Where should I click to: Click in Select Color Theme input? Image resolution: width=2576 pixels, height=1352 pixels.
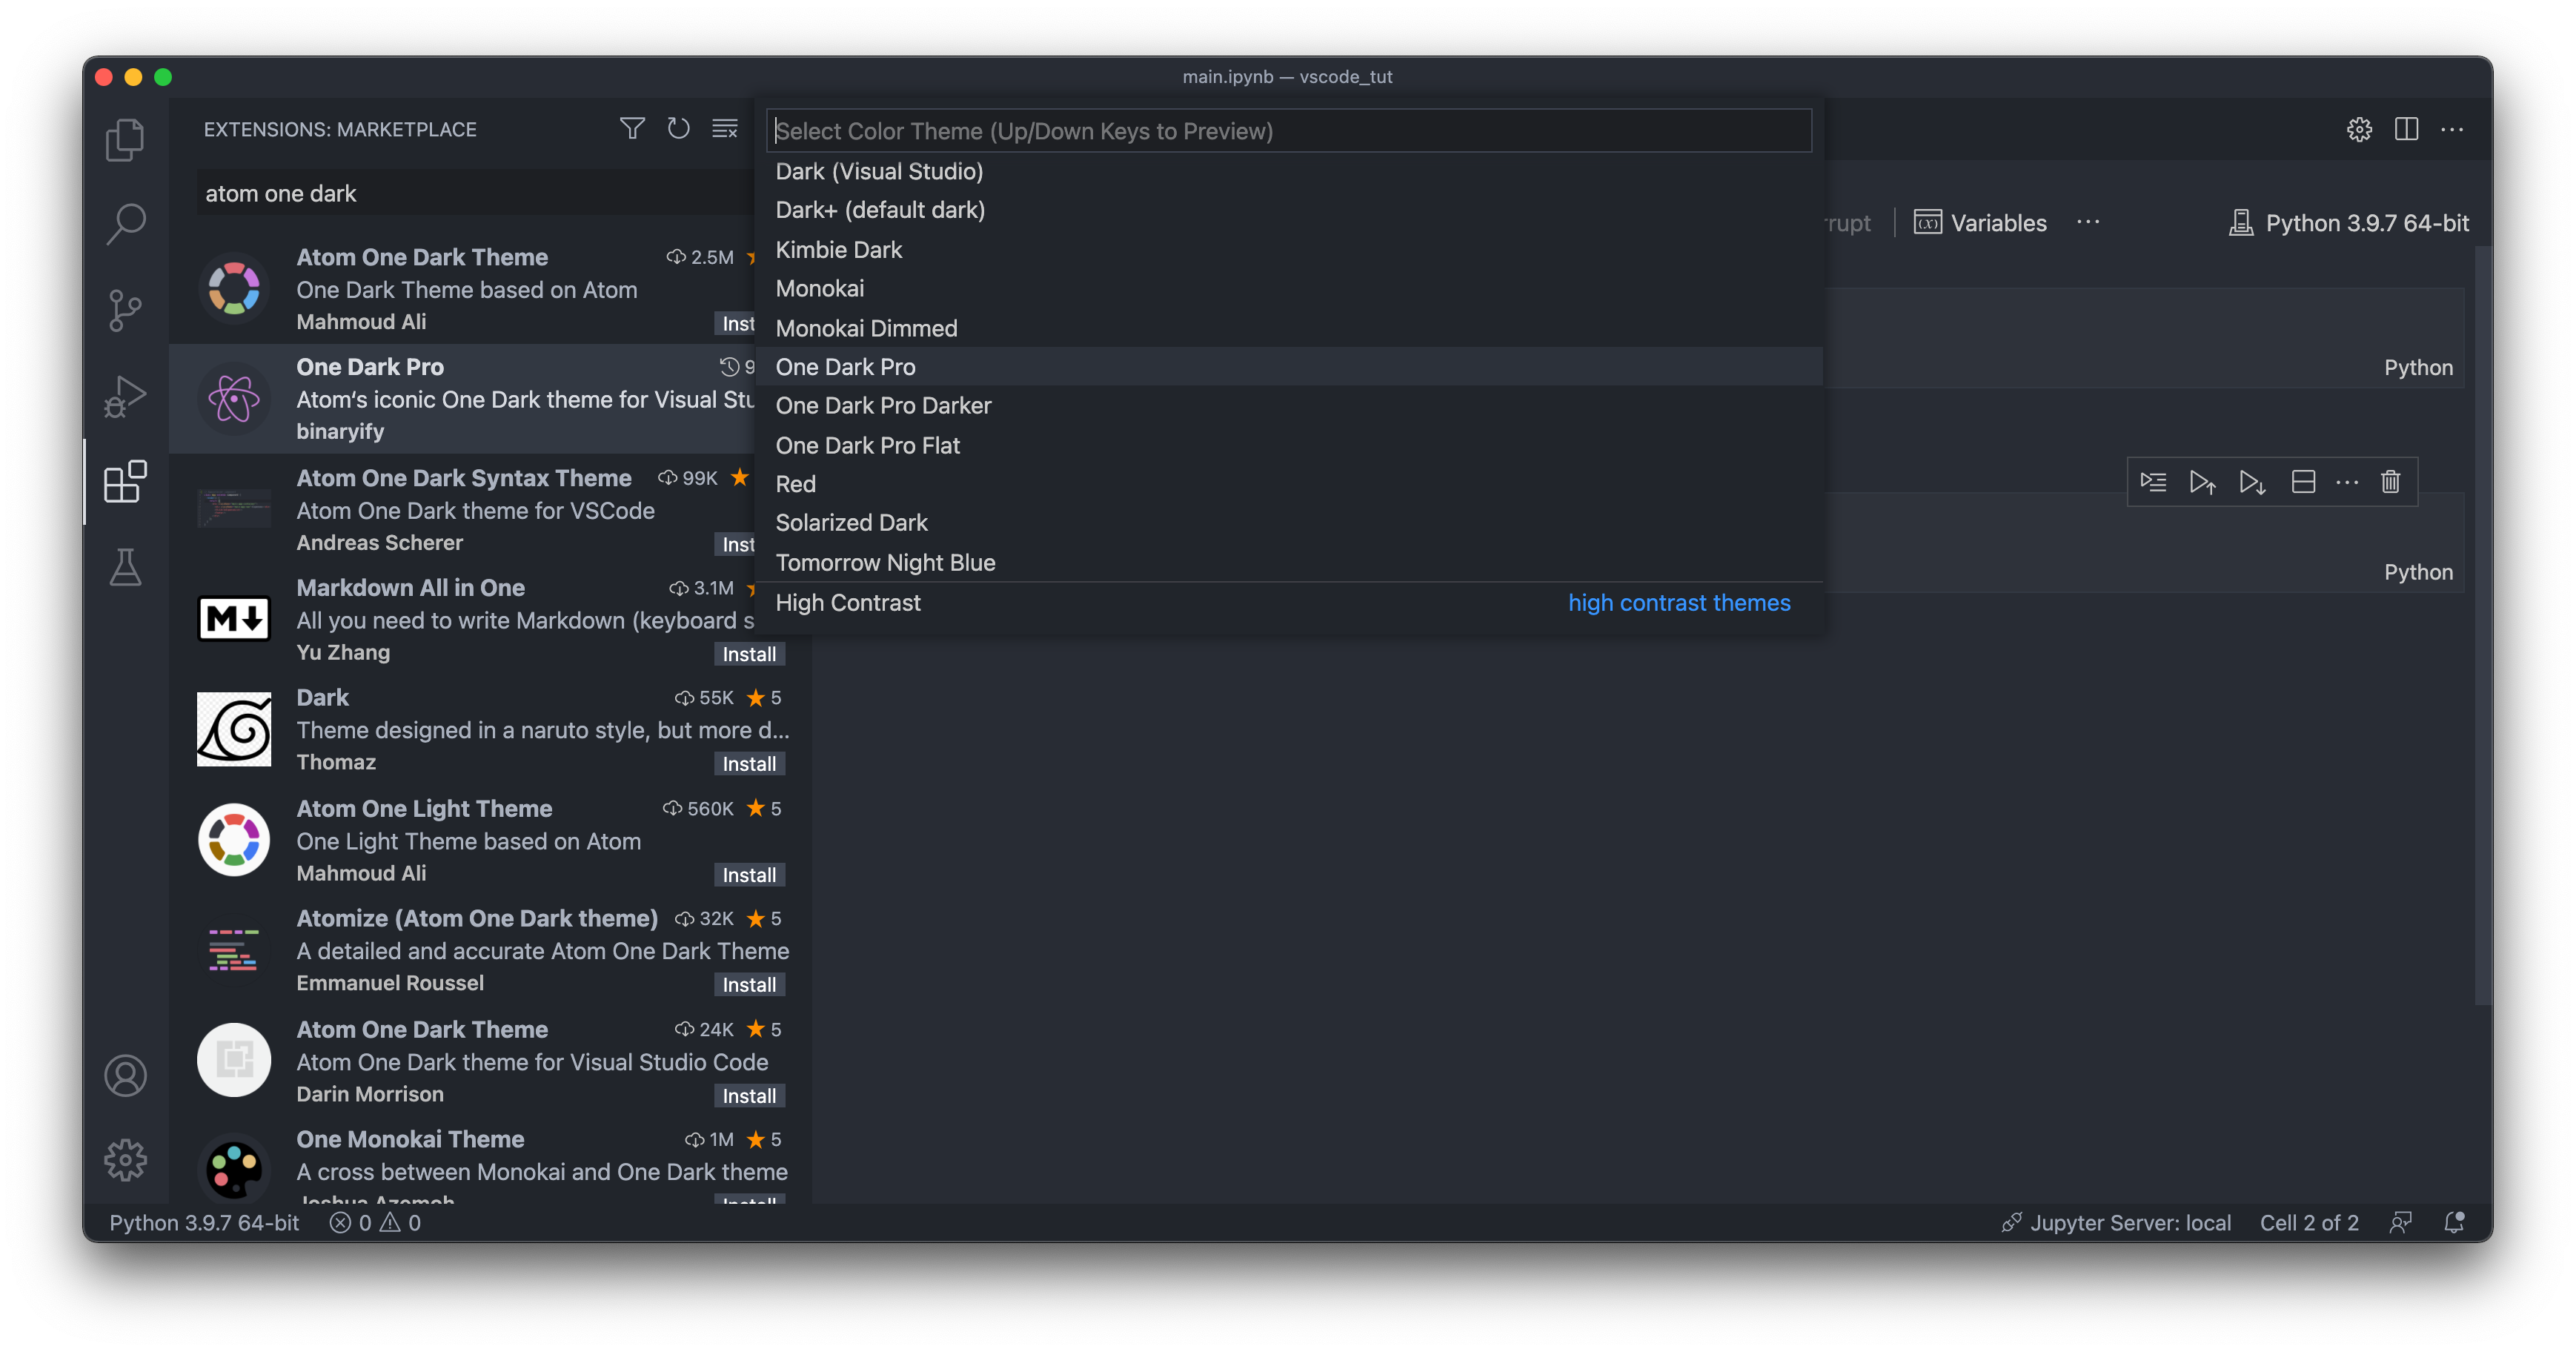pyautogui.click(x=1288, y=131)
